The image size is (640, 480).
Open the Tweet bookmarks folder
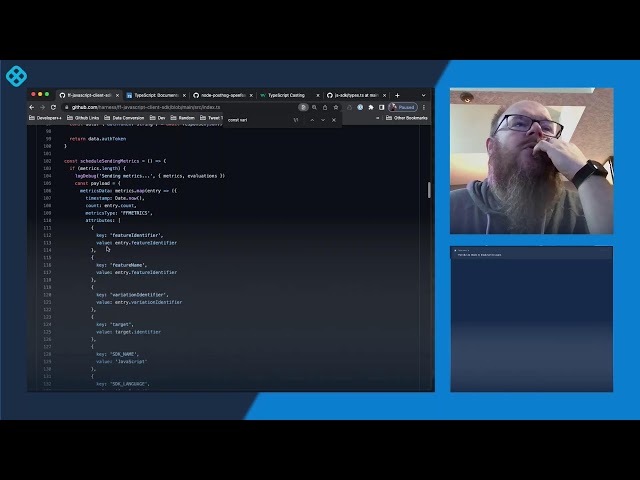point(211,118)
